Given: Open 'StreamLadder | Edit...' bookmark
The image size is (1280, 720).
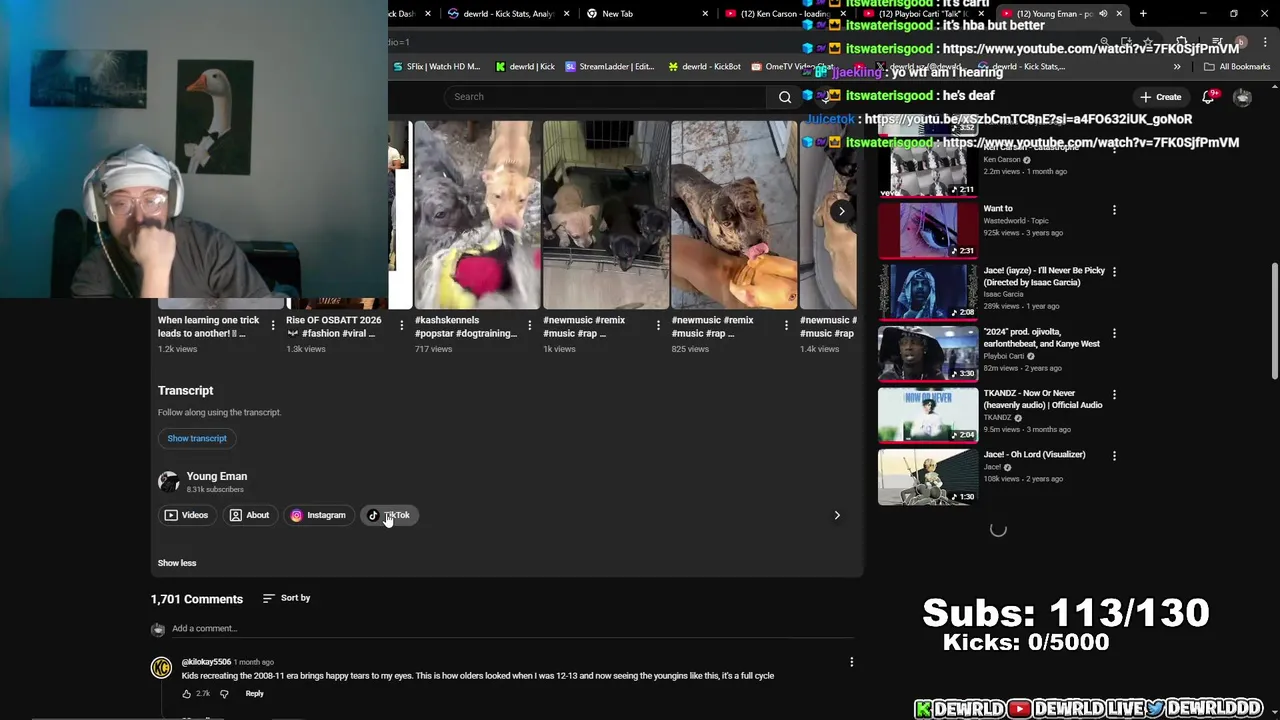Looking at the screenshot, I should [x=609, y=67].
